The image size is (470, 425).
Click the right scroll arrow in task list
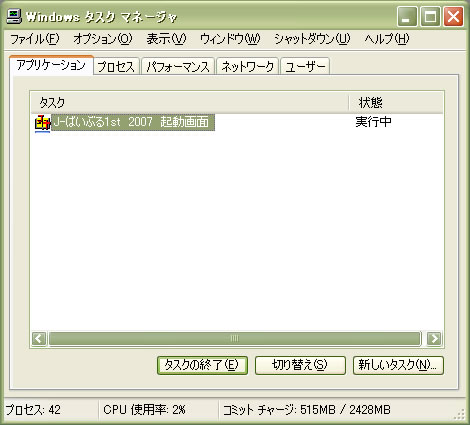434,339
